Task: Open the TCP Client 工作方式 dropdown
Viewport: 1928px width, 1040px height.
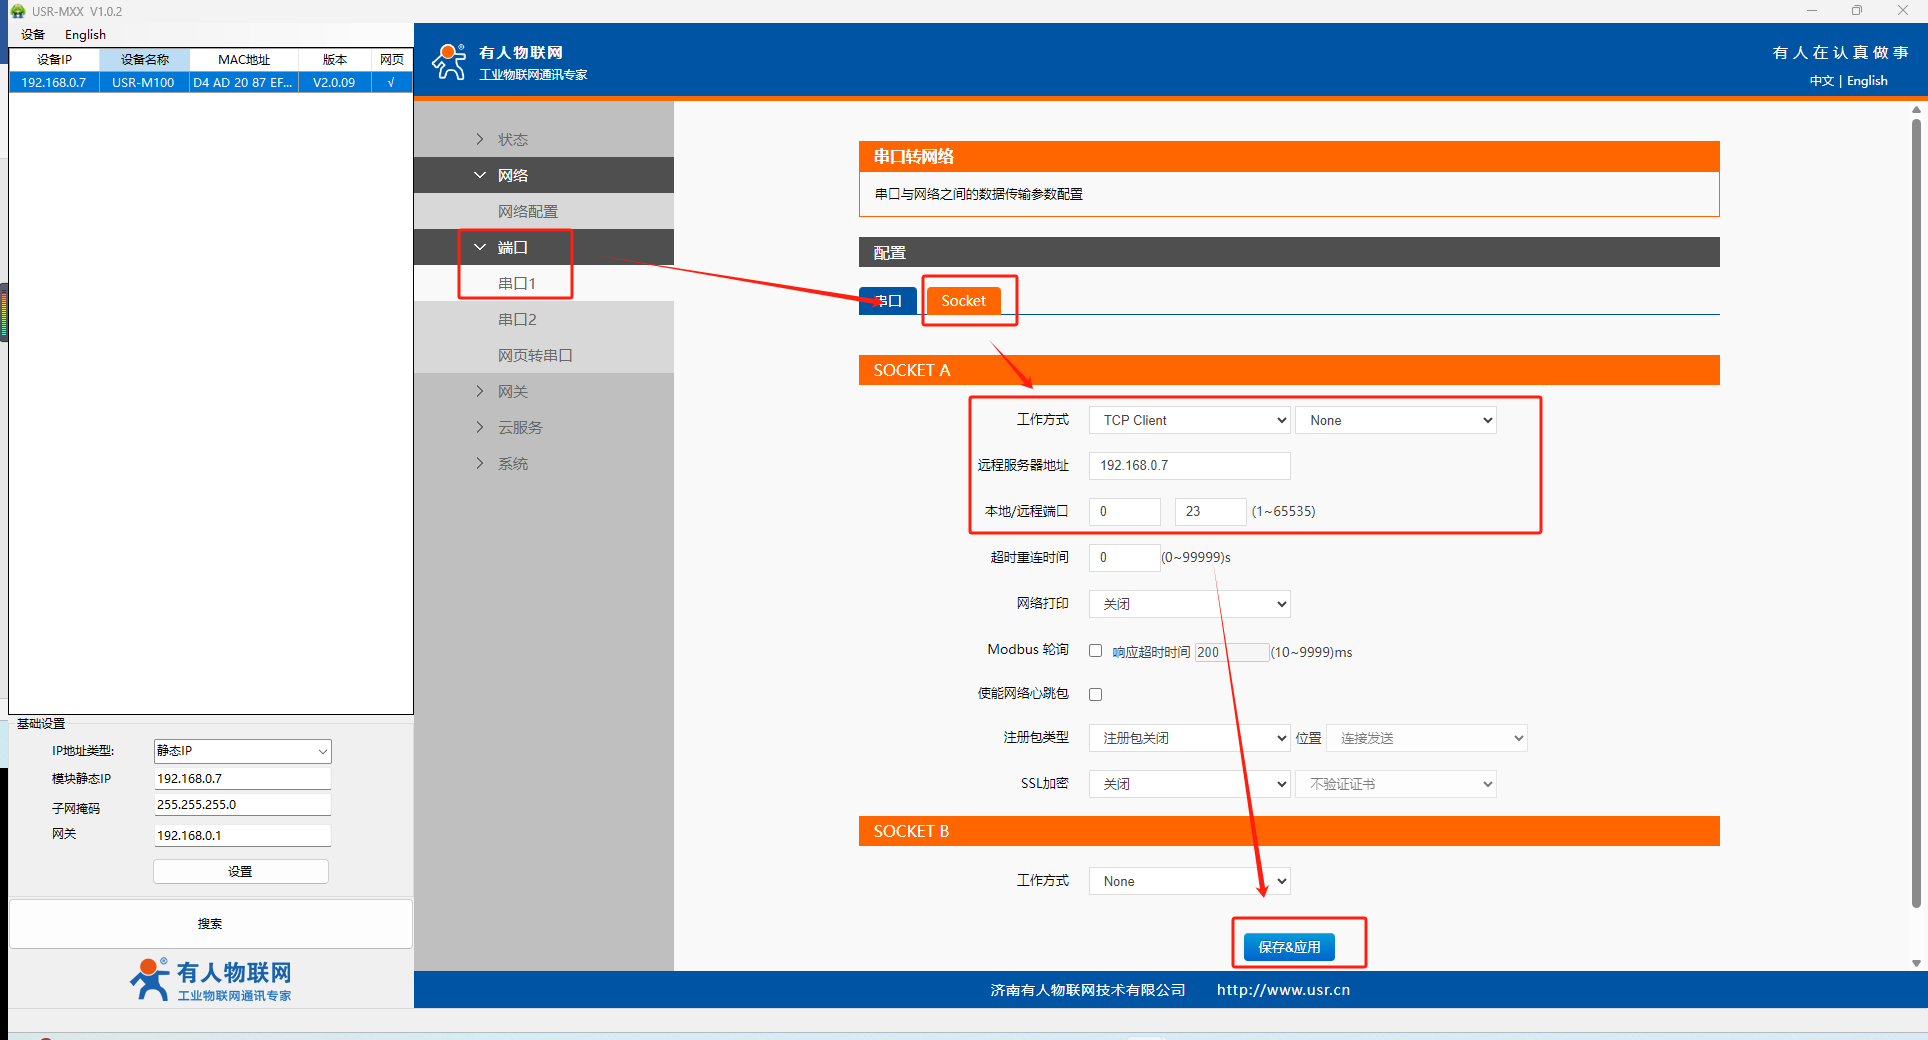Action: (1189, 420)
